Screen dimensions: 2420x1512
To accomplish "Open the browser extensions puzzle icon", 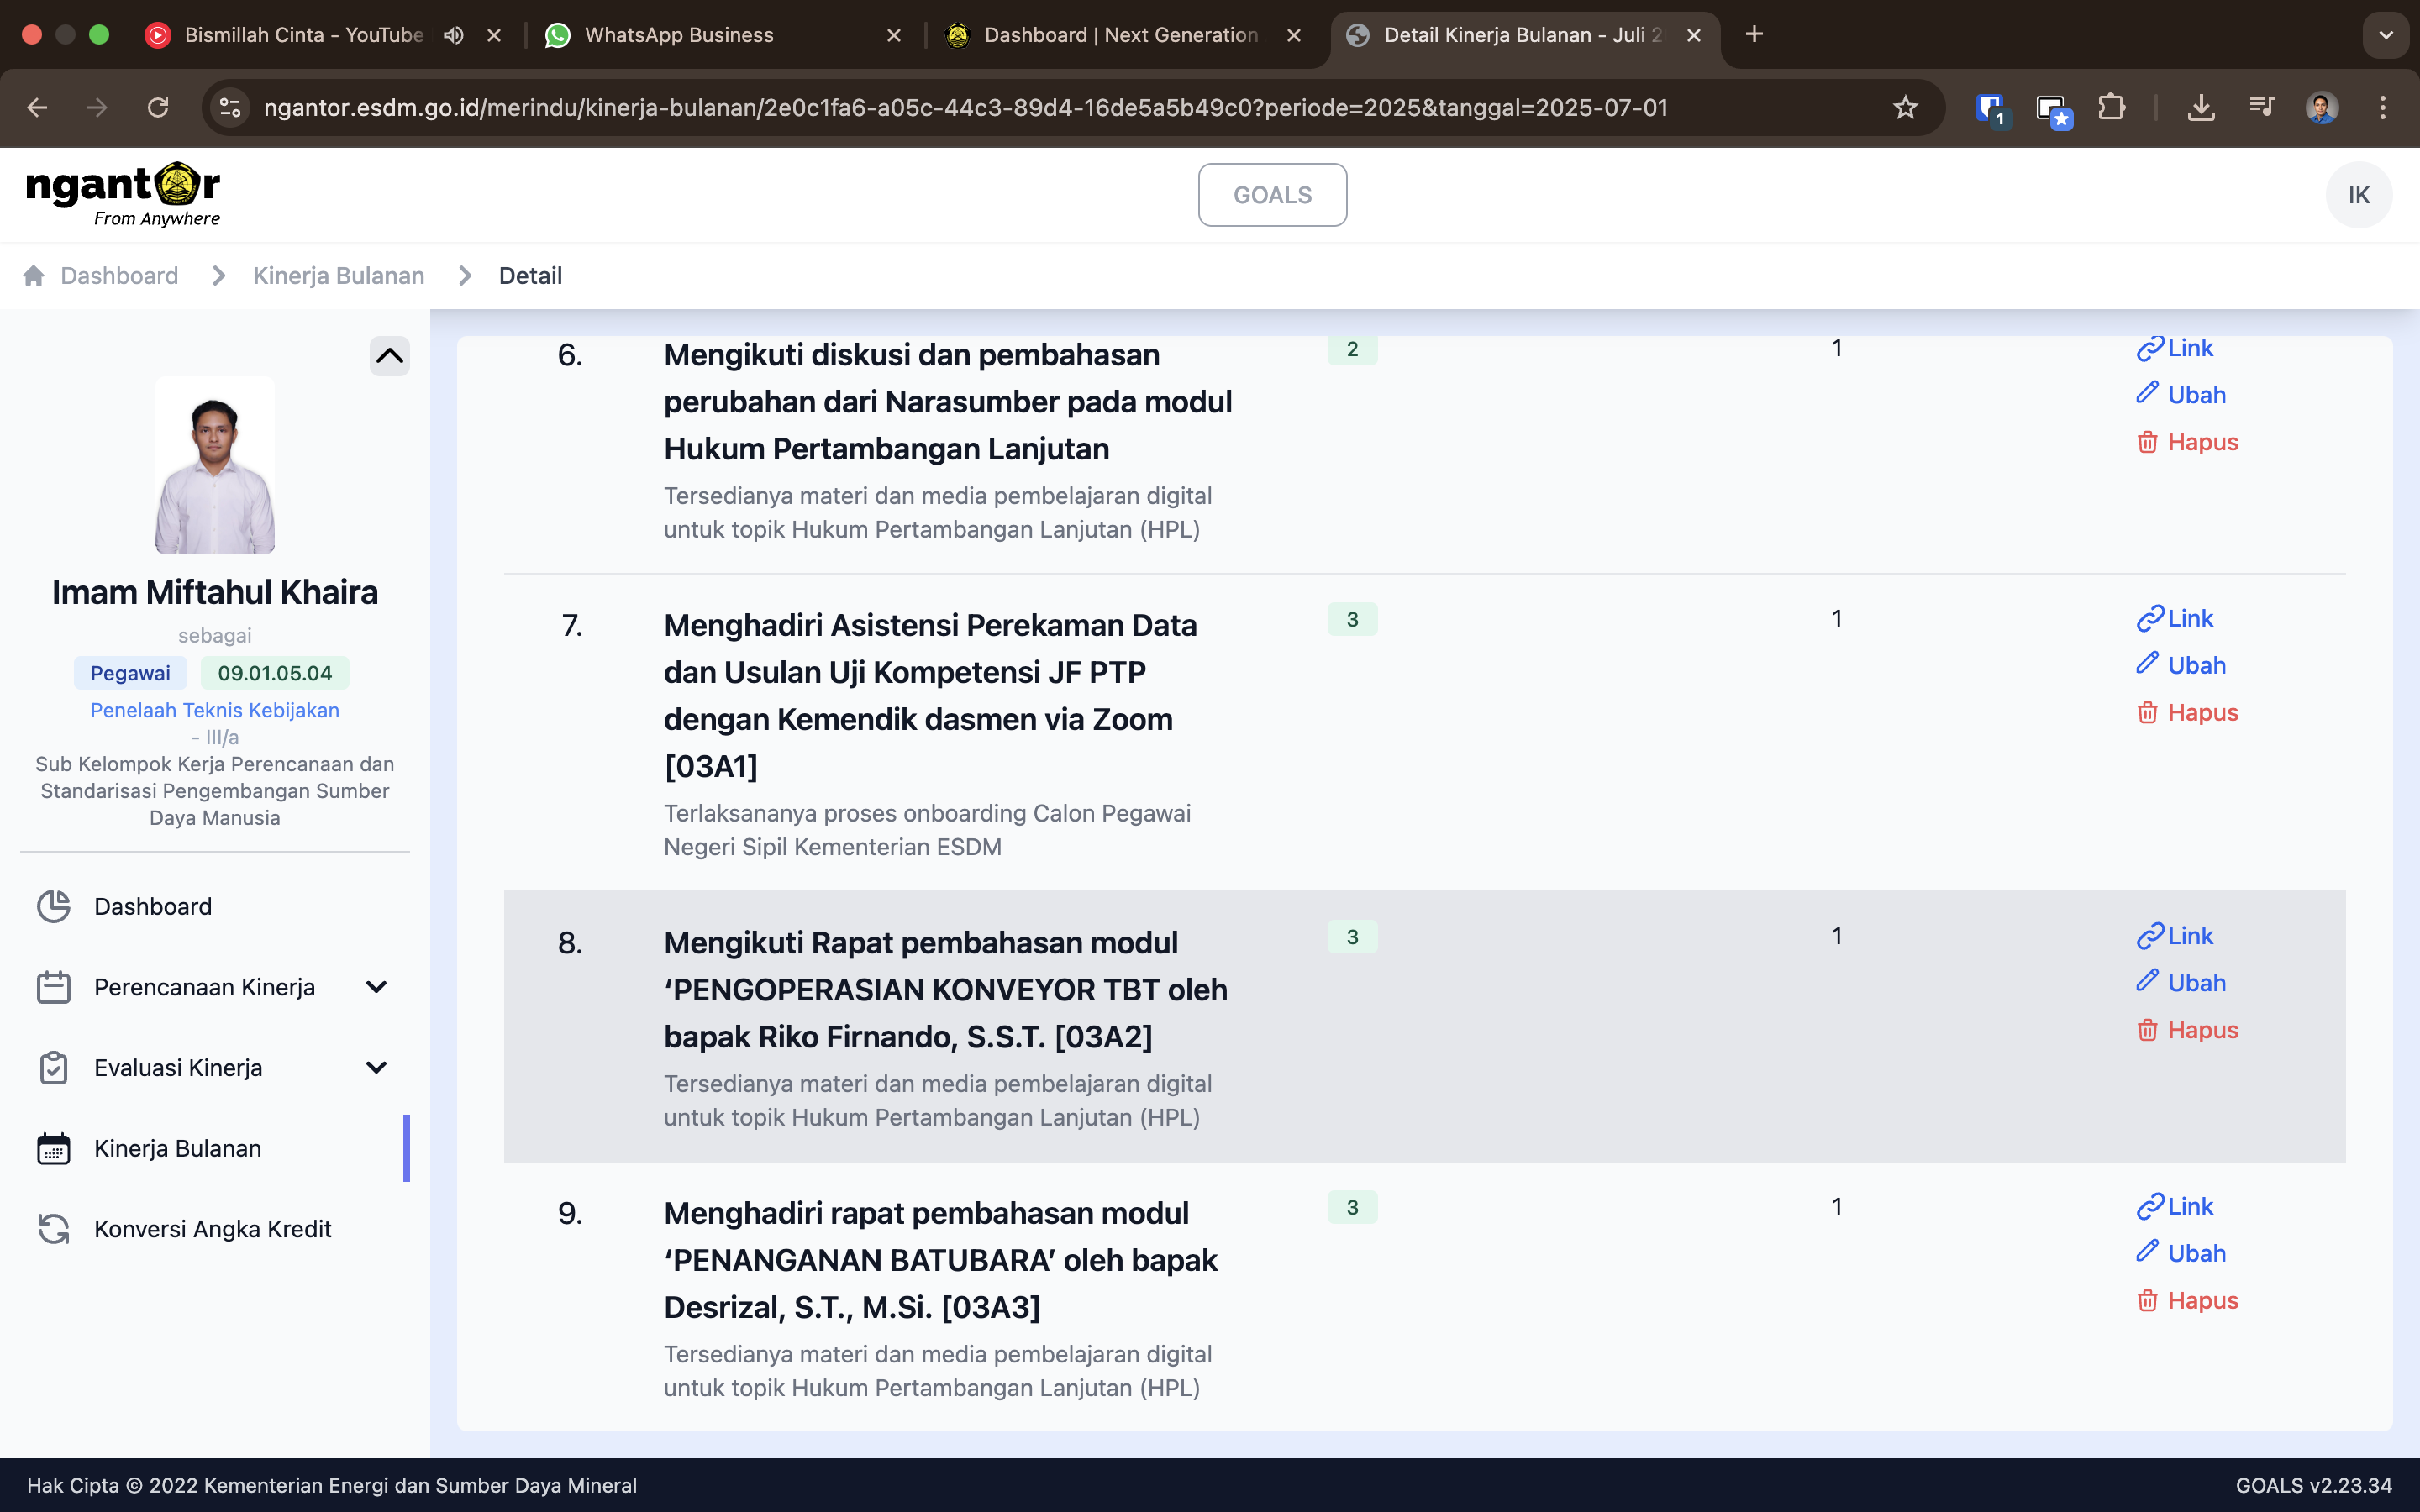I will [2112, 108].
